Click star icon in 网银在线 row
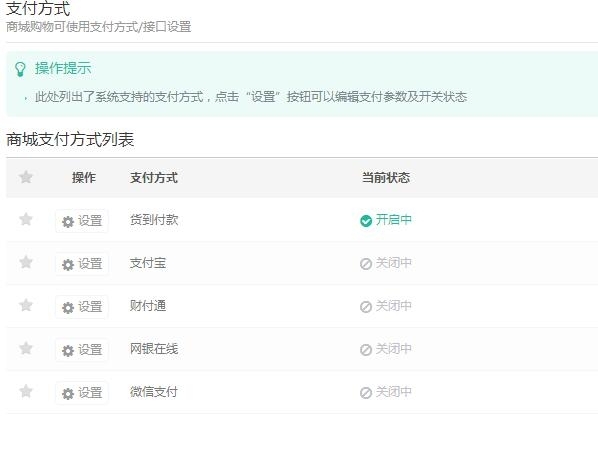The height and width of the screenshot is (458, 598). click(26, 349)
